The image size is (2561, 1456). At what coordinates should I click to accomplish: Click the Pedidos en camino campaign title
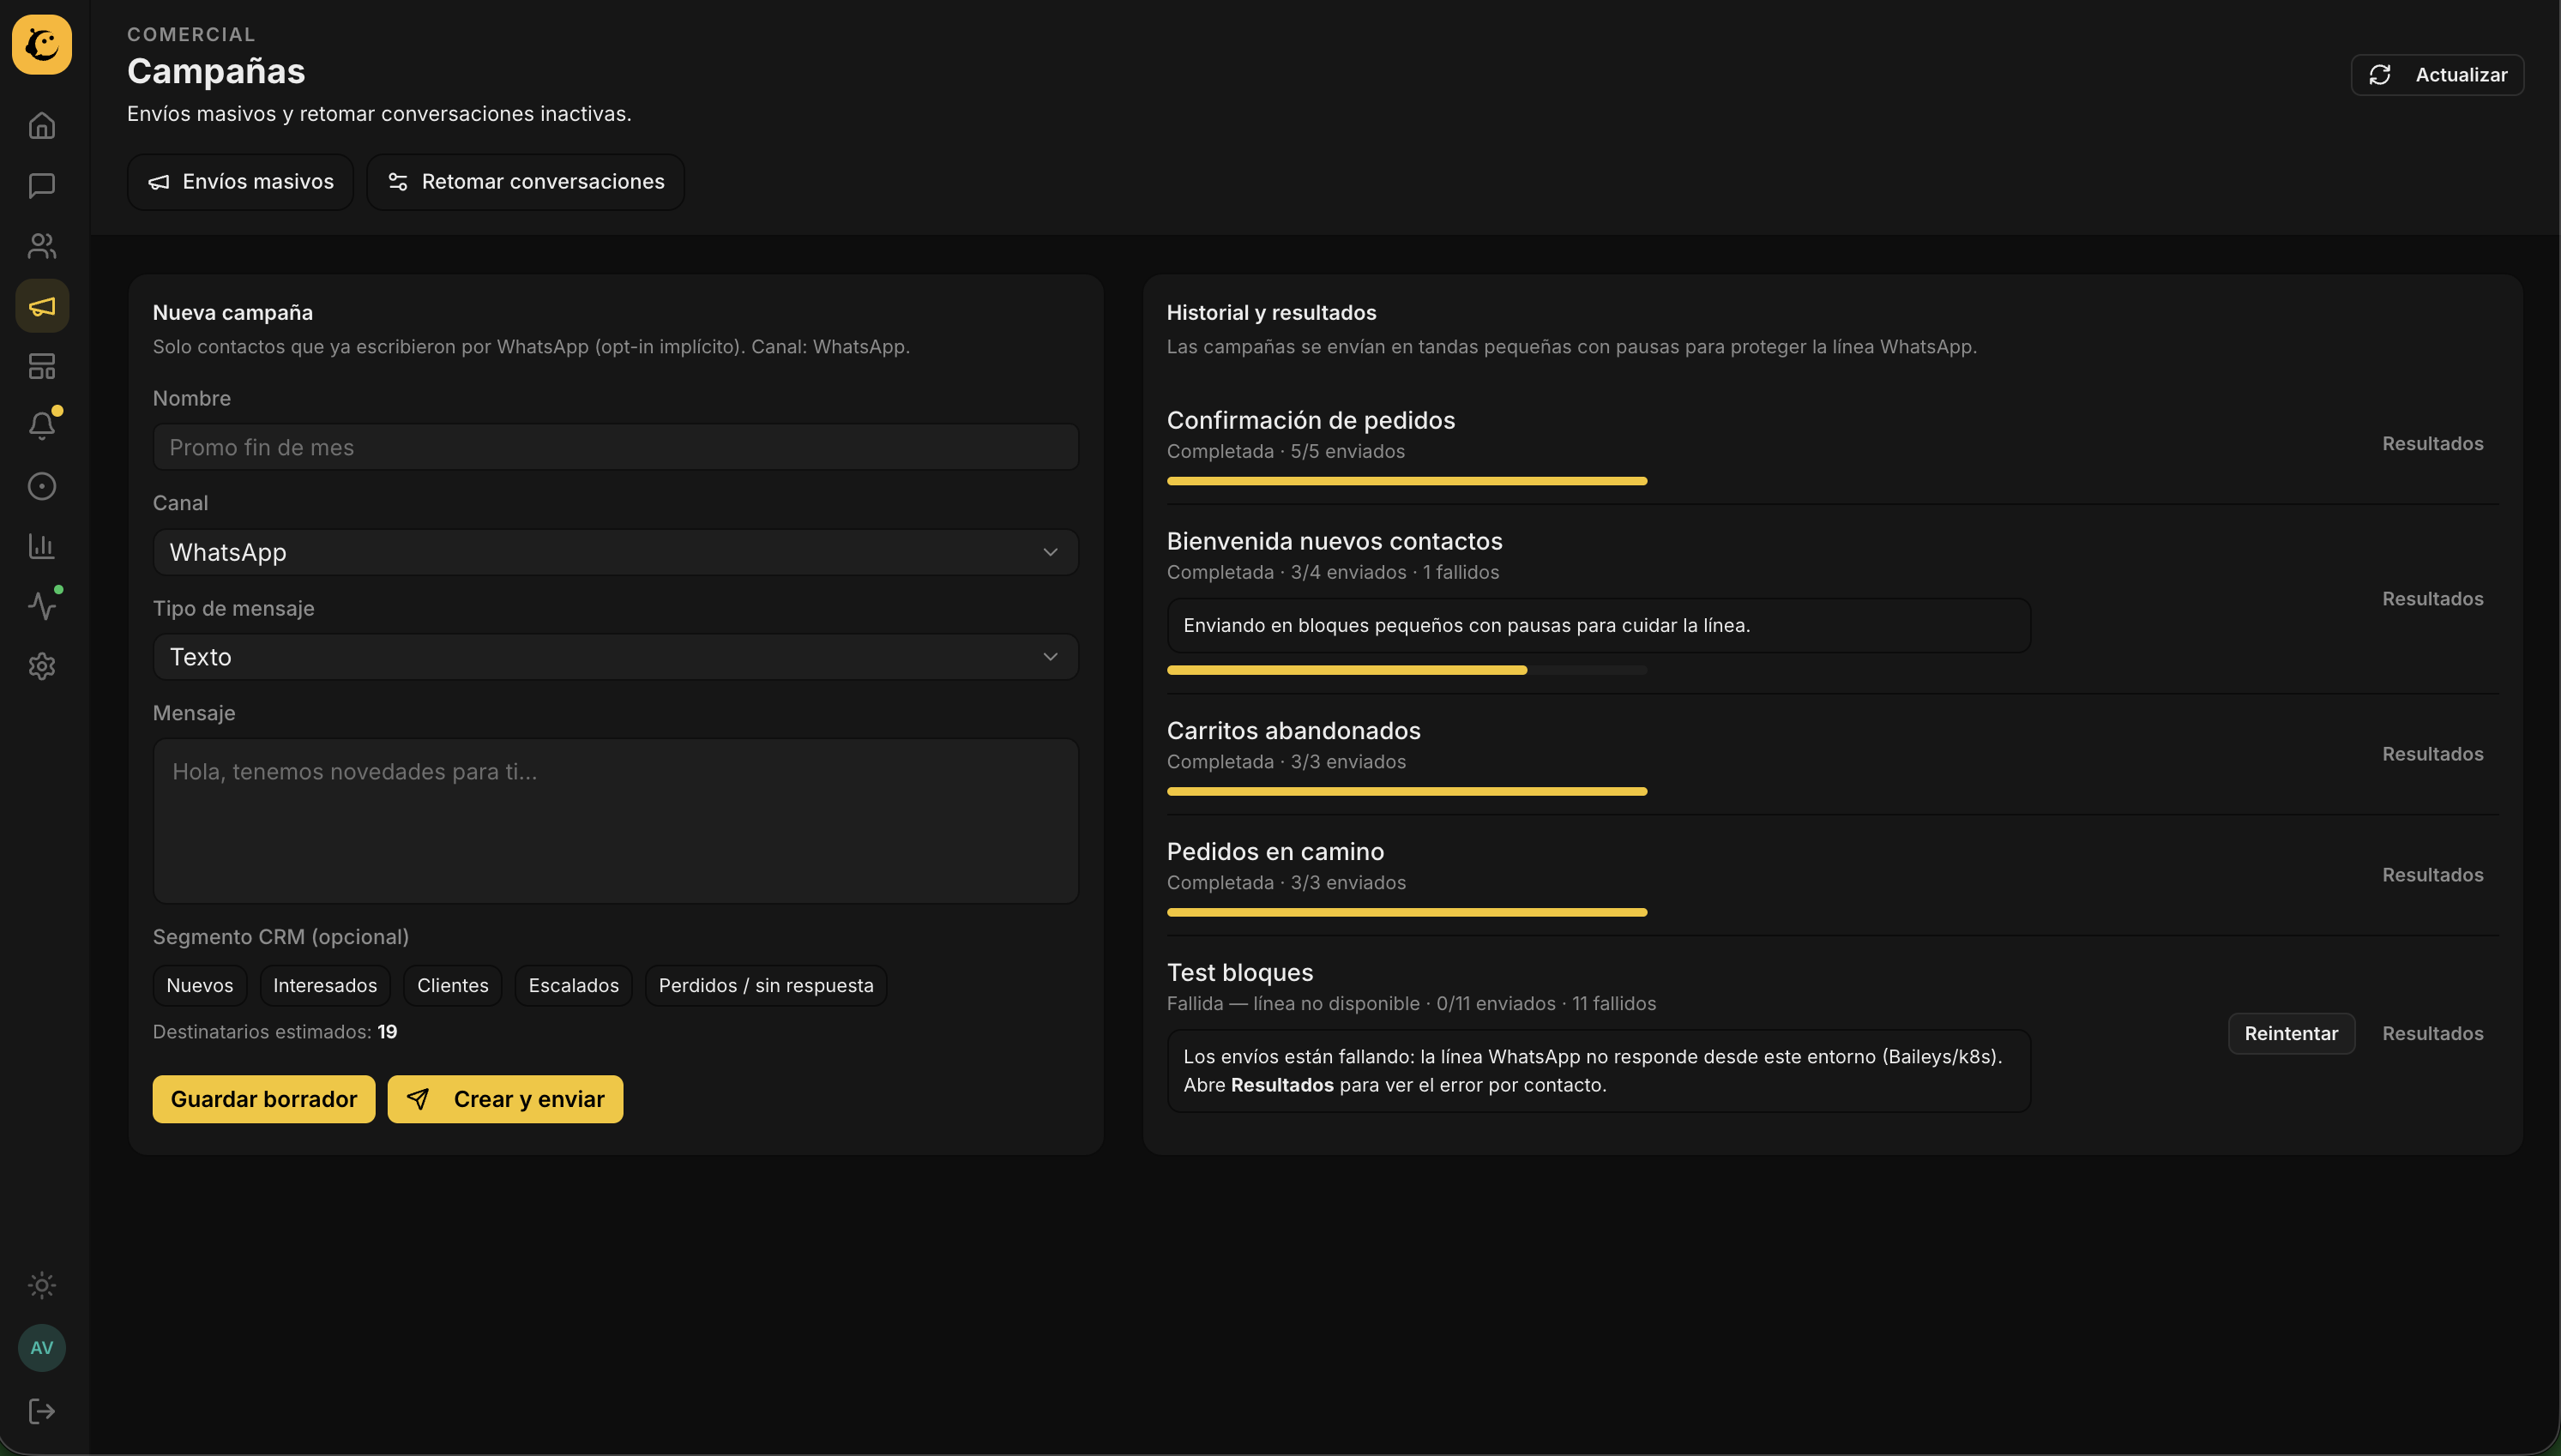[x=1276, y=852]
